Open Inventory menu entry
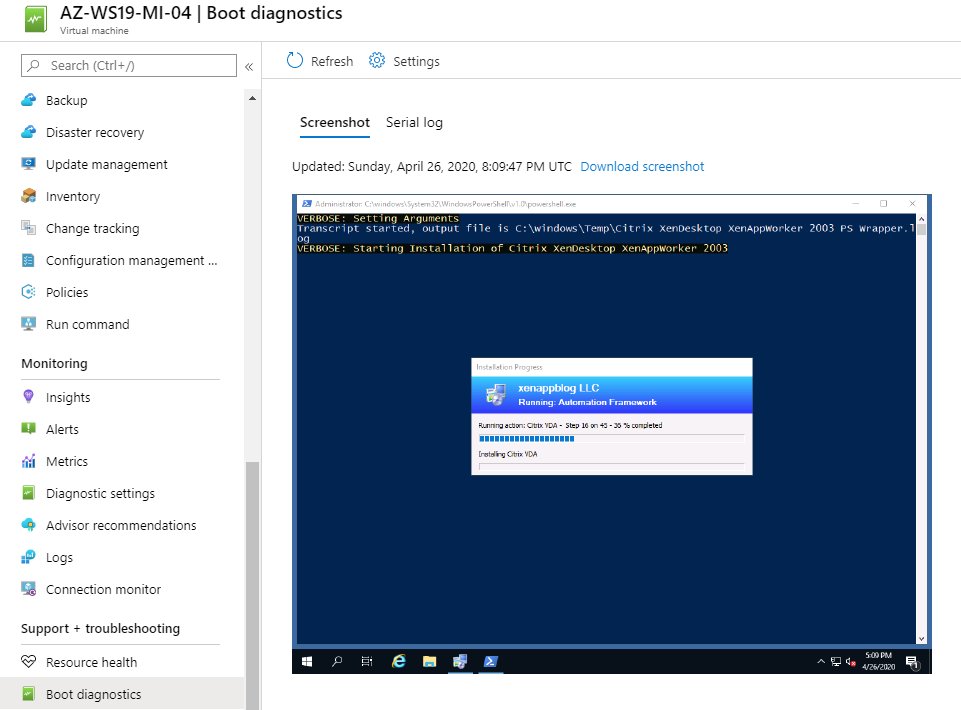The height and width of the screenshot is (710, 961). [73, 196]
